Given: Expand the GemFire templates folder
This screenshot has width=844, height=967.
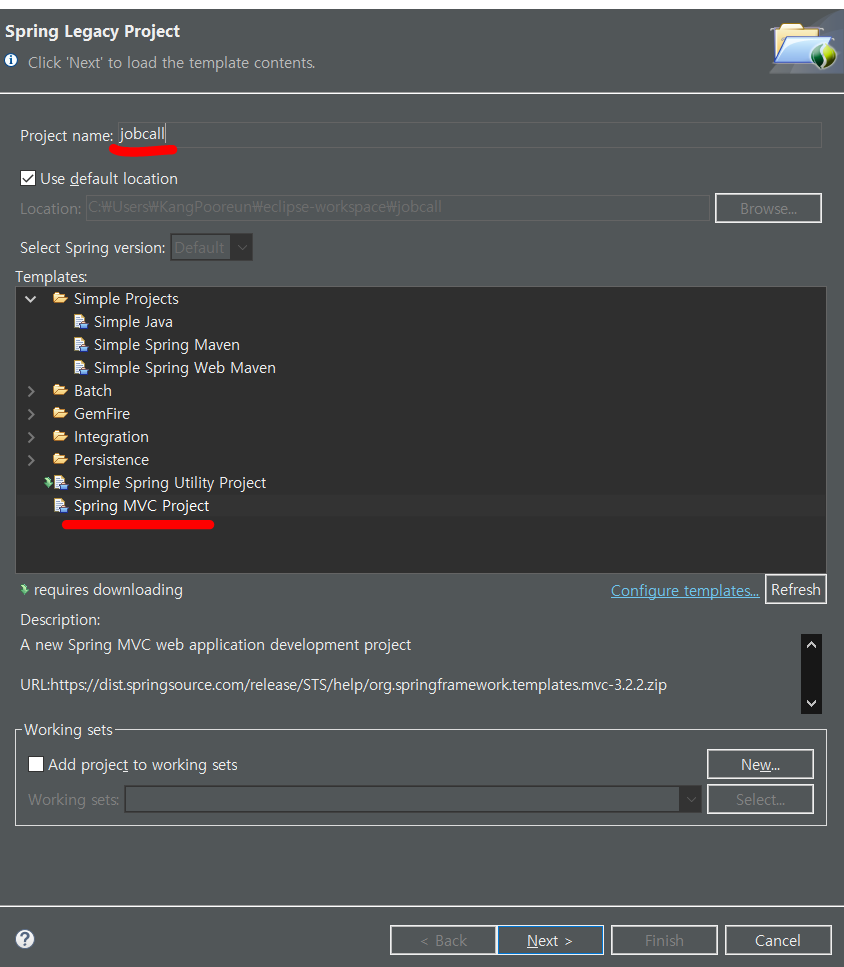Looking at the screenshot, I should (31, 414).
